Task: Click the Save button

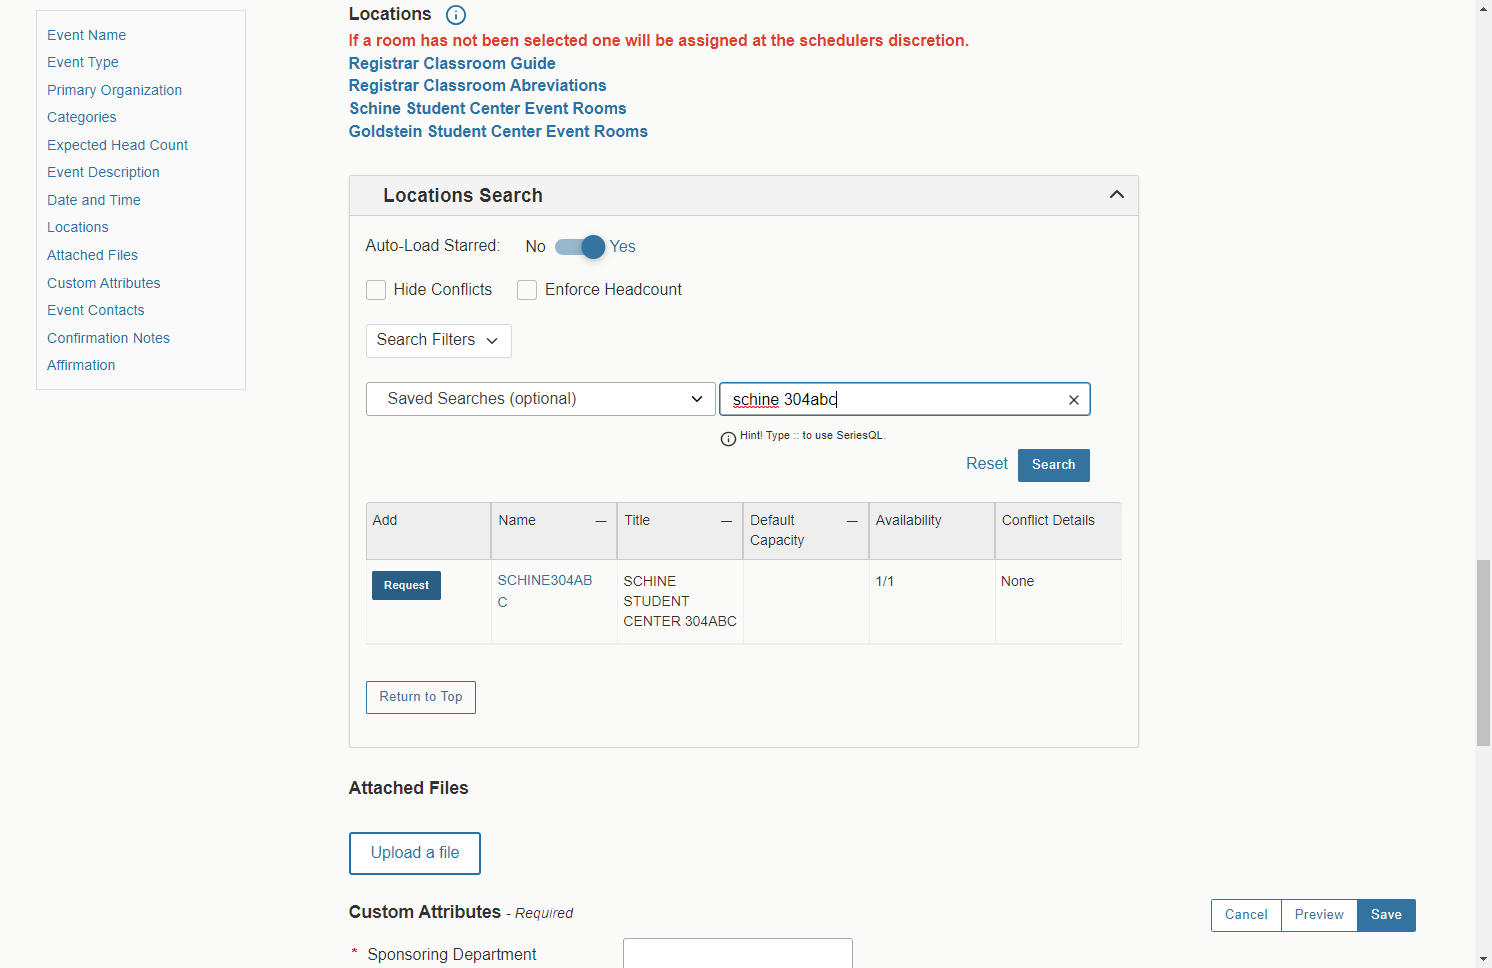Action: coord(1386,915)
